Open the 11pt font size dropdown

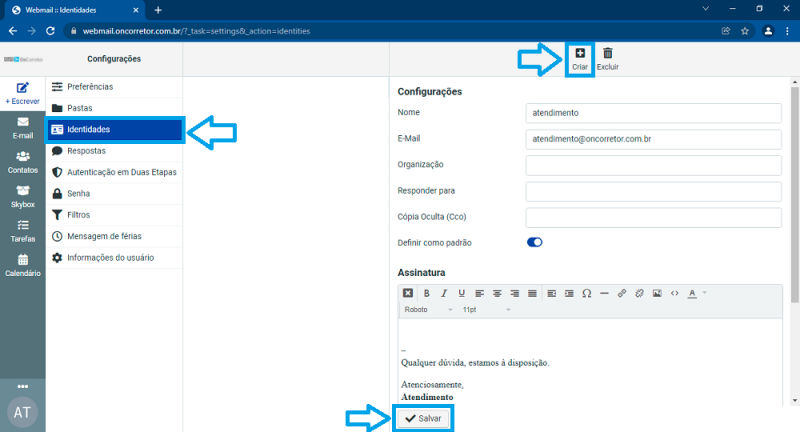pyautogui.click(x=485, y=310)
